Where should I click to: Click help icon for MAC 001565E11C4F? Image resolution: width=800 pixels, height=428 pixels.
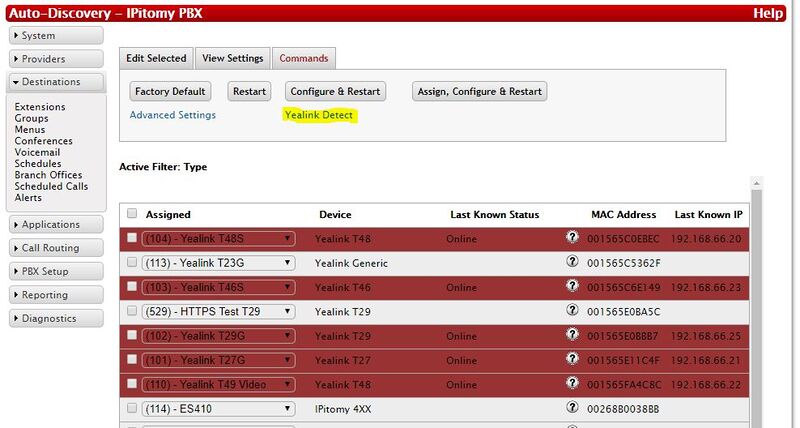pos(572,359)
